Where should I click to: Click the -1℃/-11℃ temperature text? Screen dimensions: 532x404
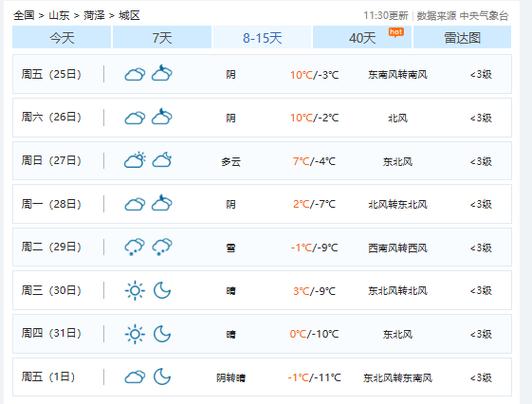pos(315,378)
